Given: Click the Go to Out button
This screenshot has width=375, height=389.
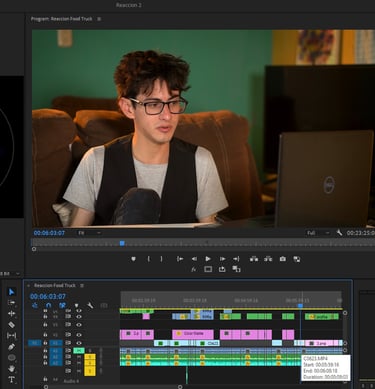Looking at the screenshot, I should point(236,259).
